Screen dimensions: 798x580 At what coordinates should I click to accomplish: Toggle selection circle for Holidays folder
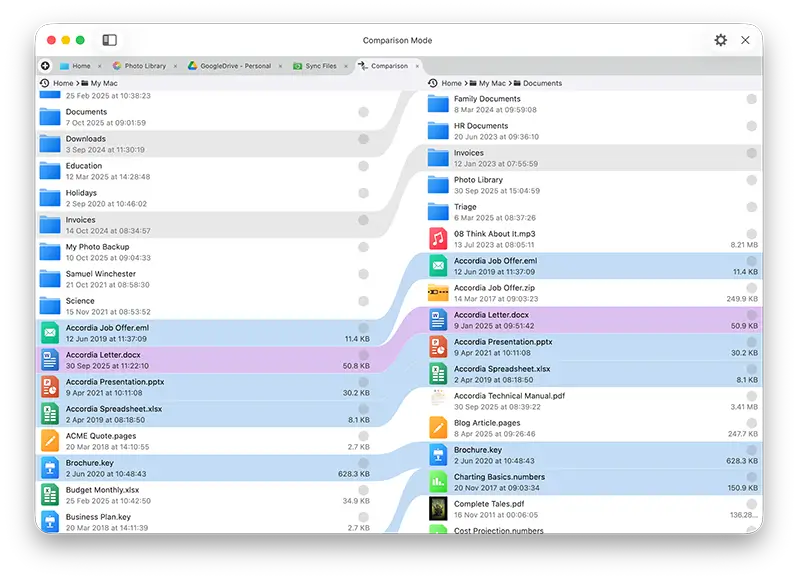[x=363, y=193]
